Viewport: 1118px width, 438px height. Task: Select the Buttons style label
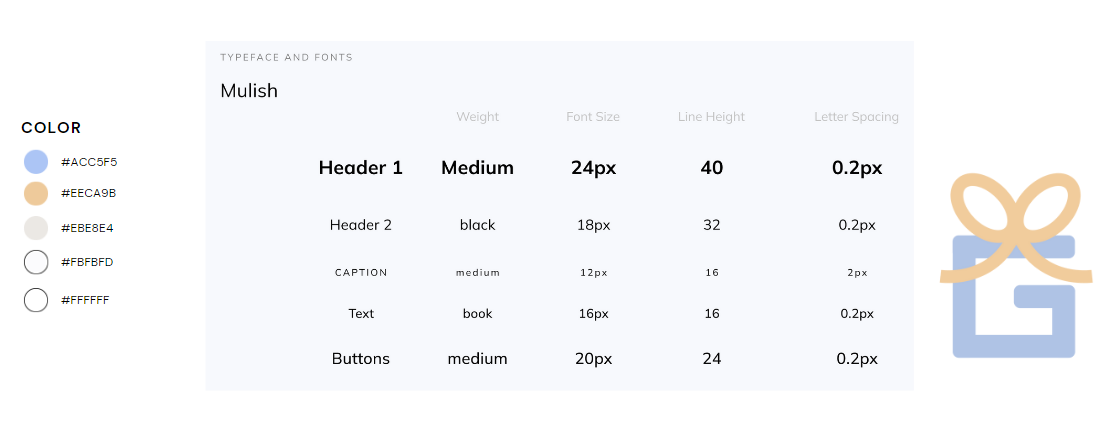(361, 358)
